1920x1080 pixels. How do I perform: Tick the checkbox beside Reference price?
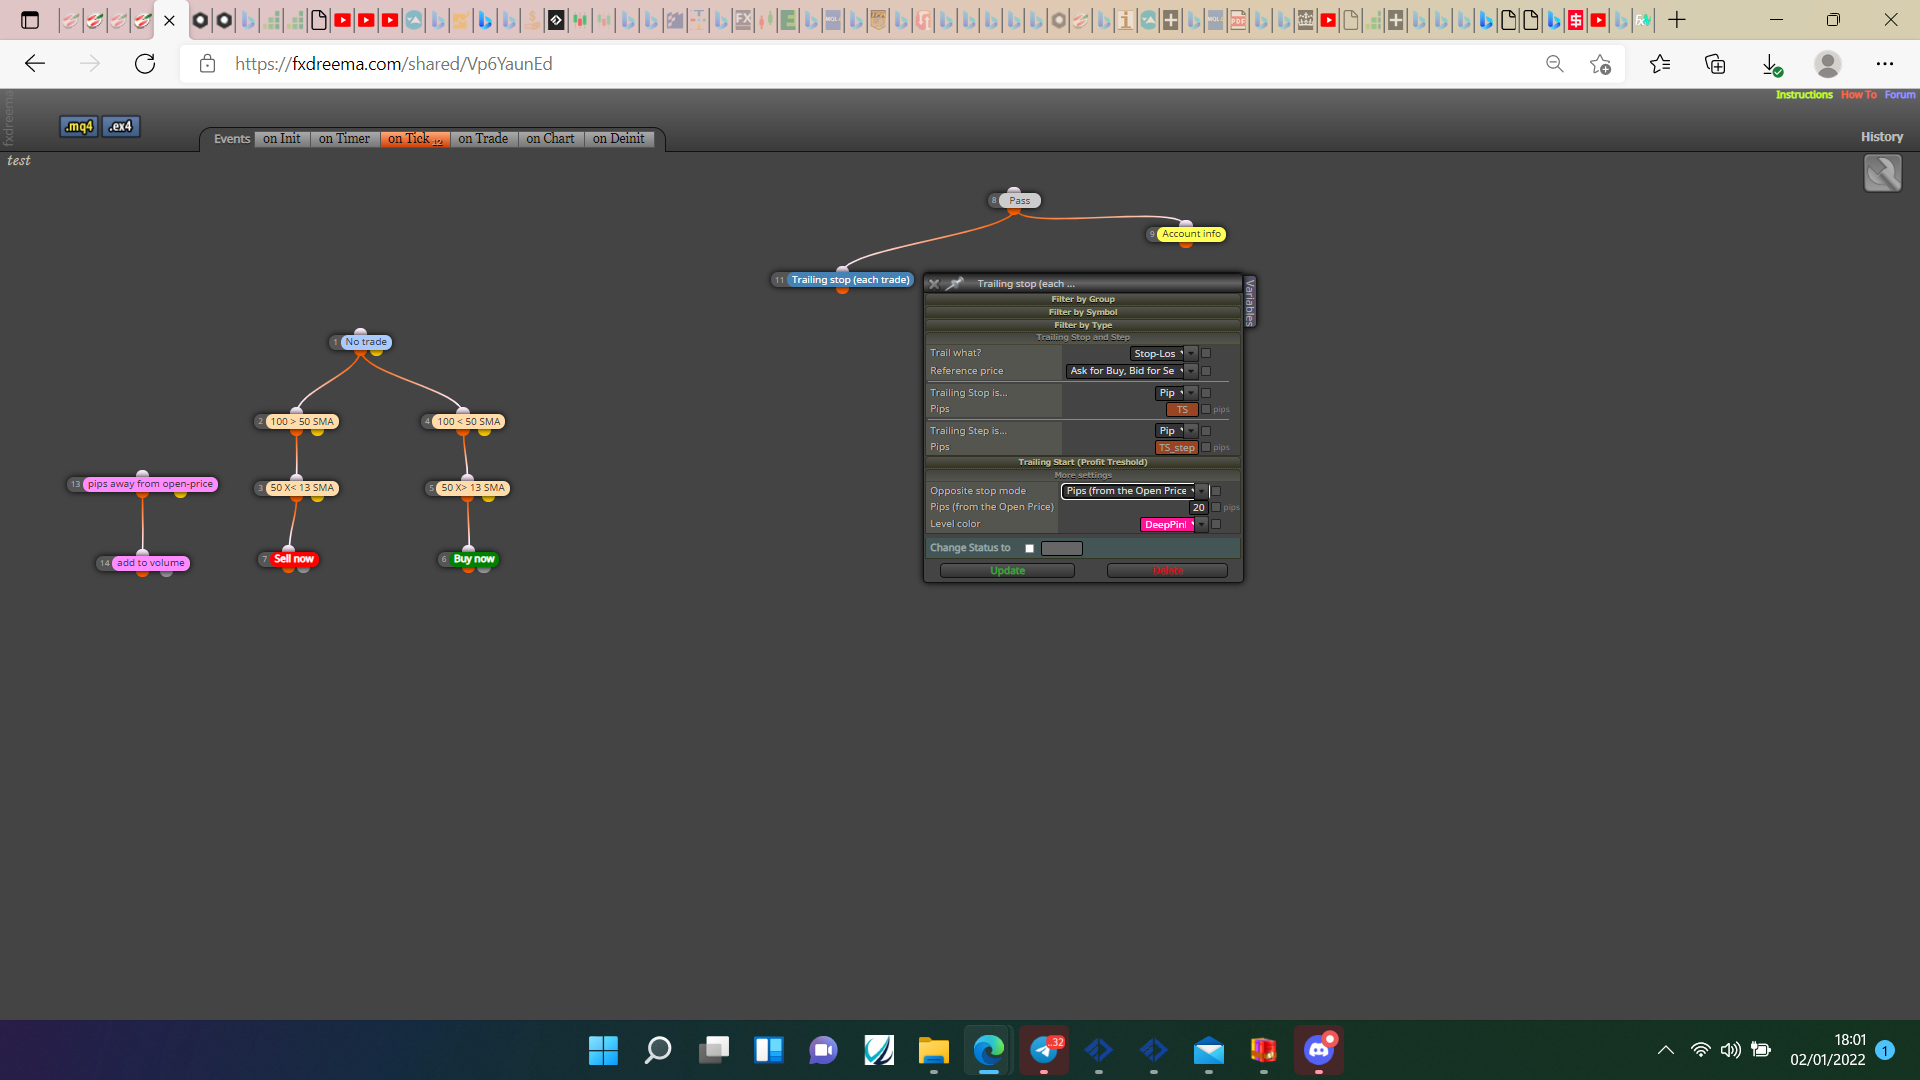[1206, 371]
